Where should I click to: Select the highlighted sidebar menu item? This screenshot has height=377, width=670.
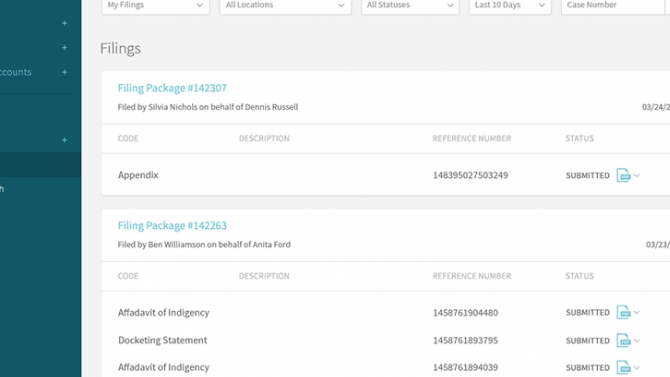(41, 165)
